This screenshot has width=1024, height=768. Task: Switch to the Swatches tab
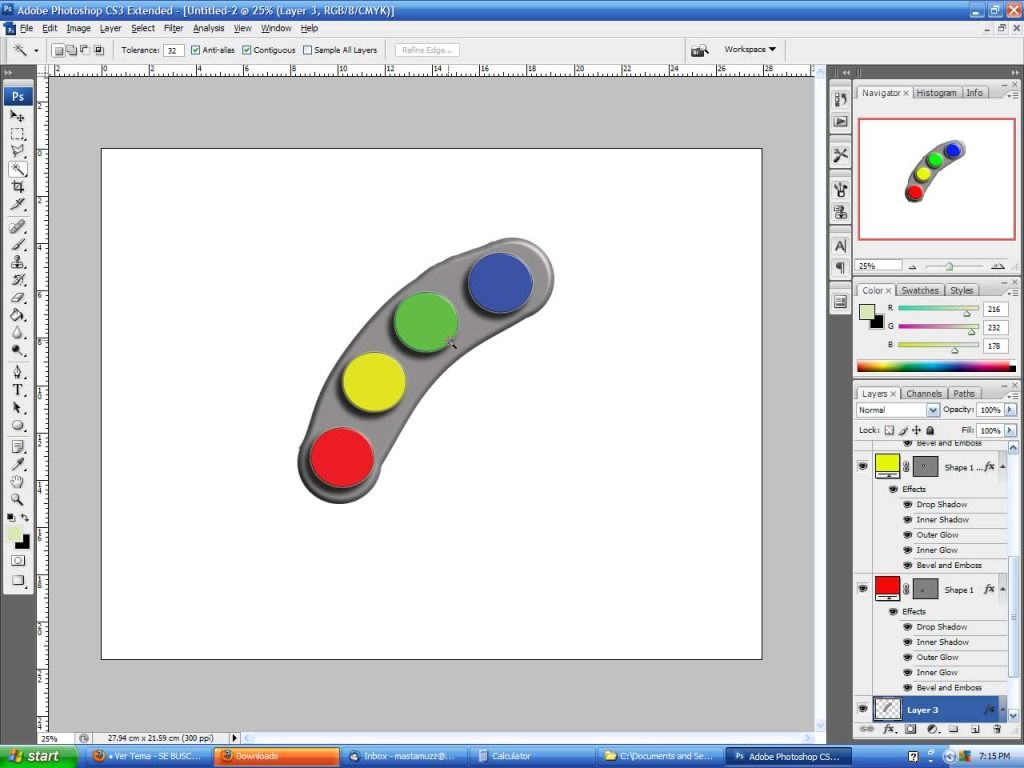[x=920, y=291]
